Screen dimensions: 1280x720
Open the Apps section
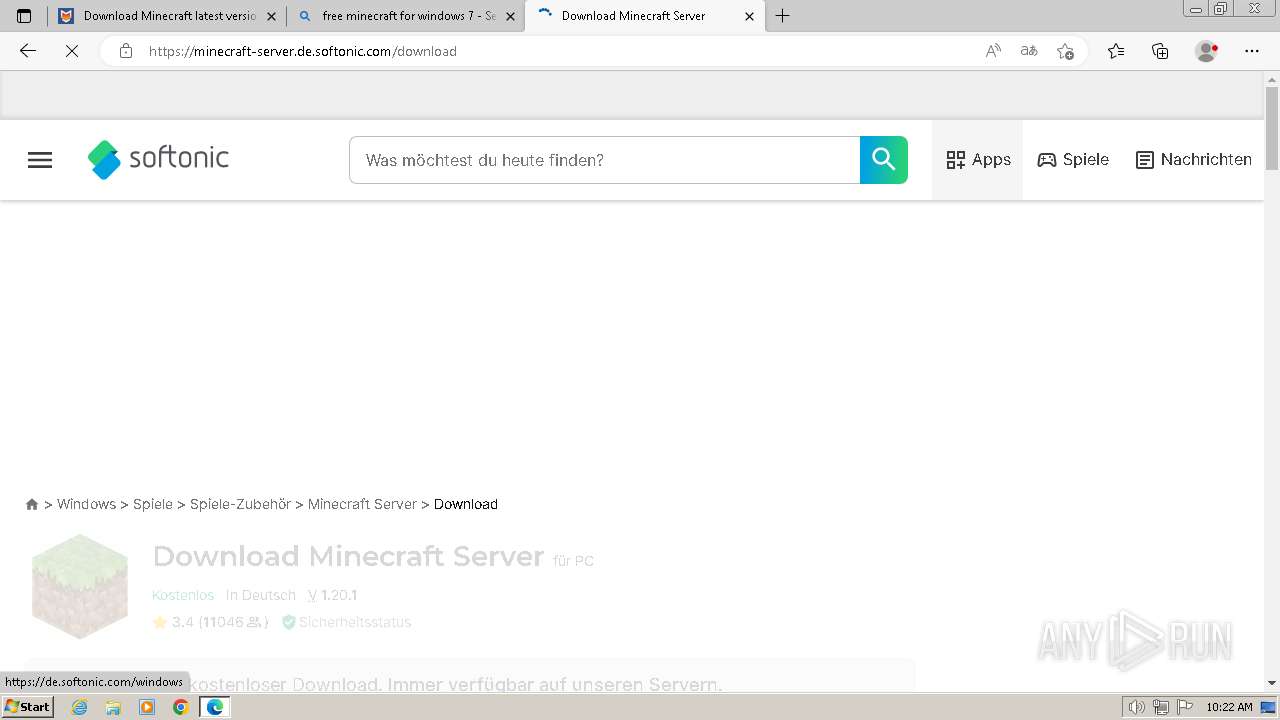[978, 160]
